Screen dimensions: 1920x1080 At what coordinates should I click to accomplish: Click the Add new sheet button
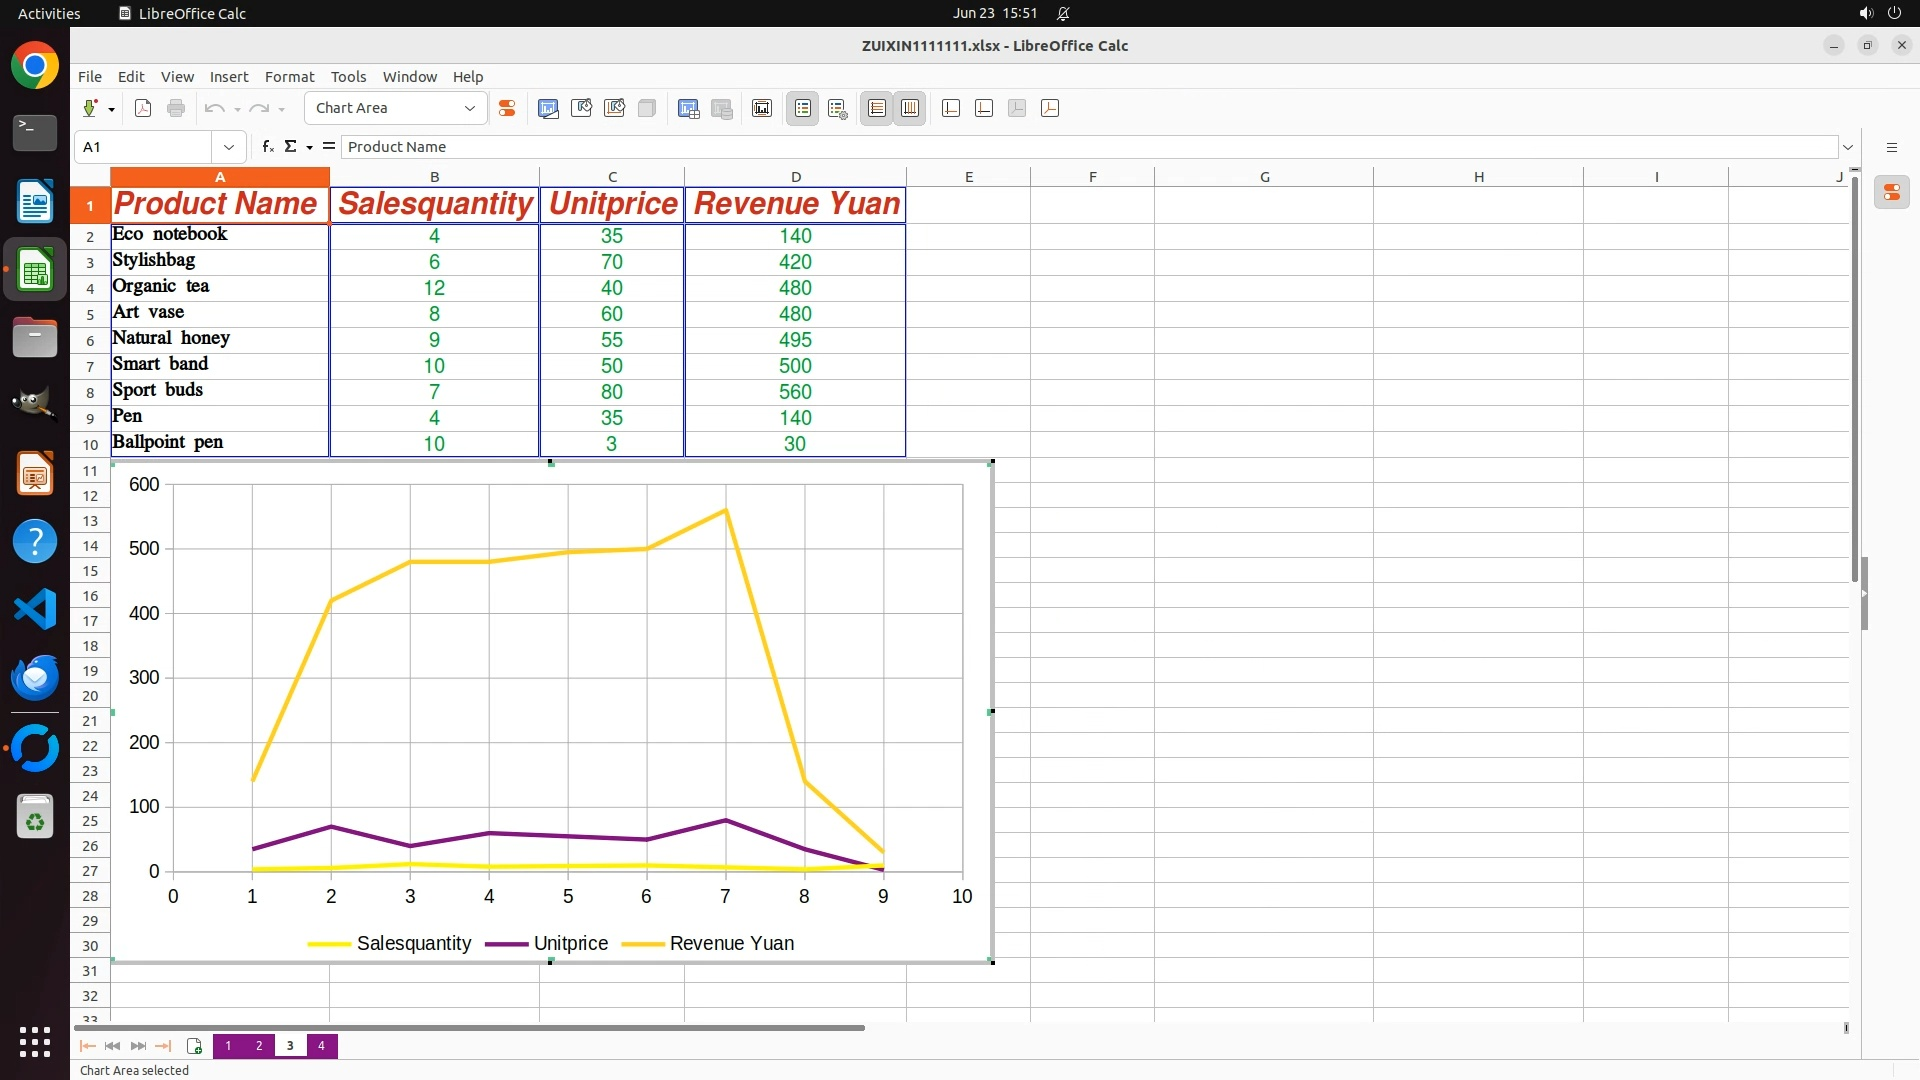click(194, 1046)
